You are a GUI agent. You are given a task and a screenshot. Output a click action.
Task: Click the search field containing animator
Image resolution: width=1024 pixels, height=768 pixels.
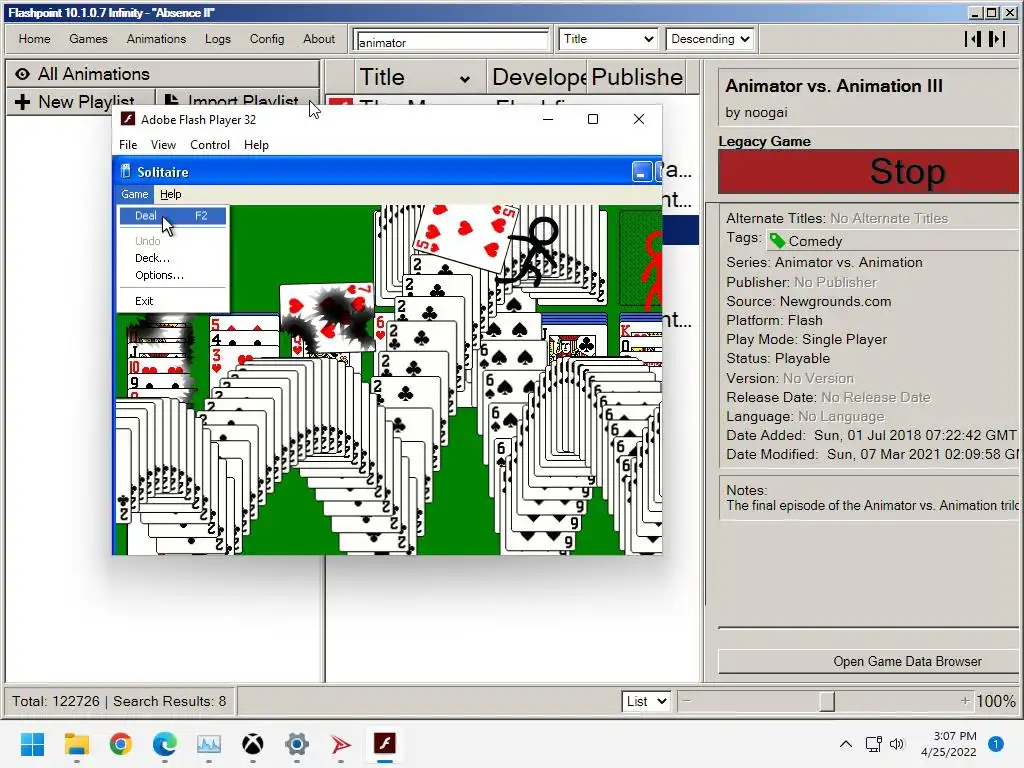451,42
